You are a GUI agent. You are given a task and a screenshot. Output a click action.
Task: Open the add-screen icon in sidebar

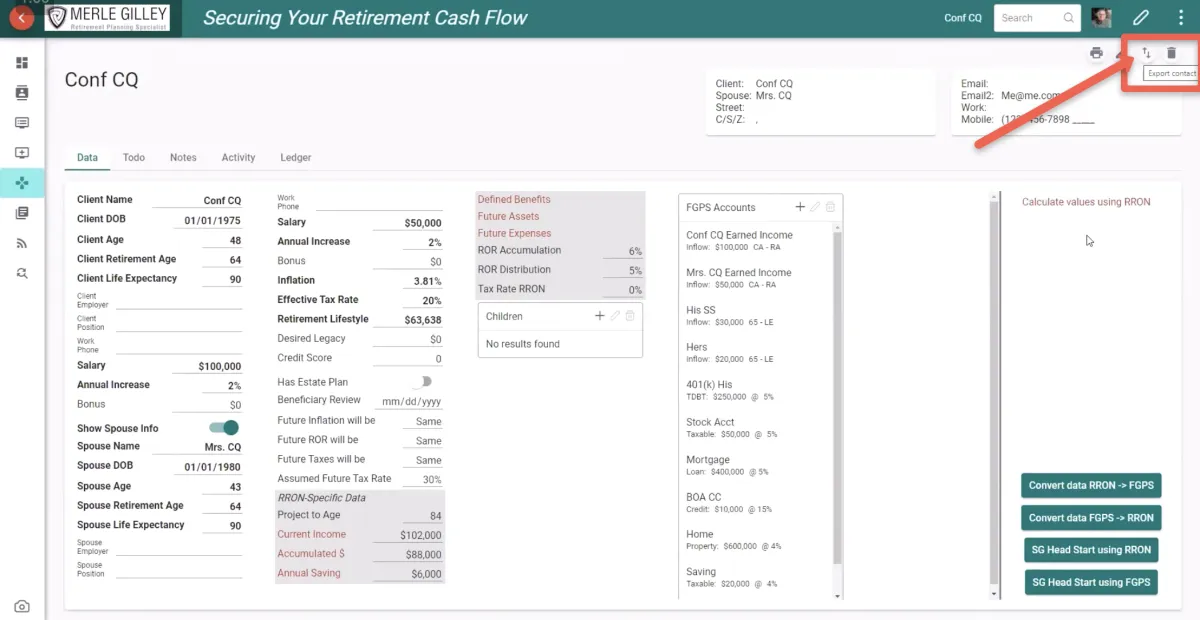click(x=22, y=153)
